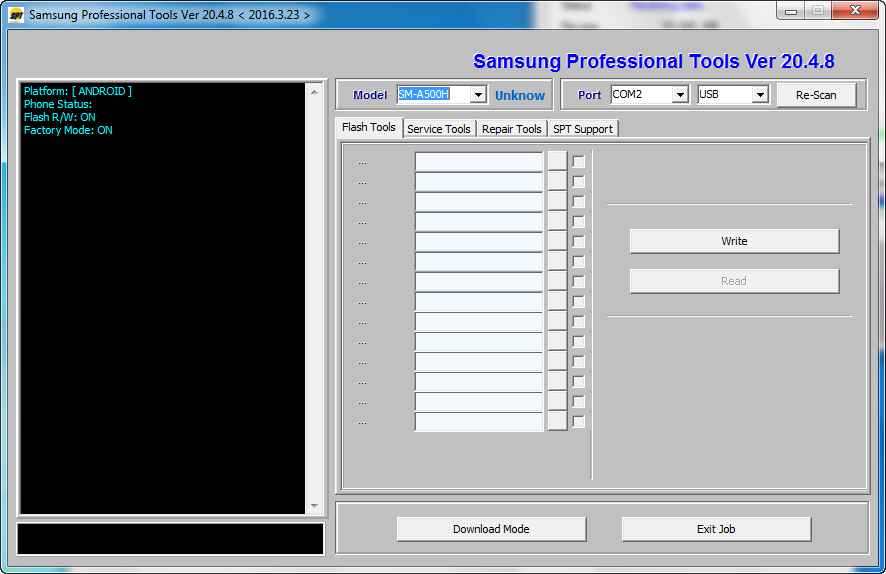Click the log panel scroll down arrow

[315, 506]
